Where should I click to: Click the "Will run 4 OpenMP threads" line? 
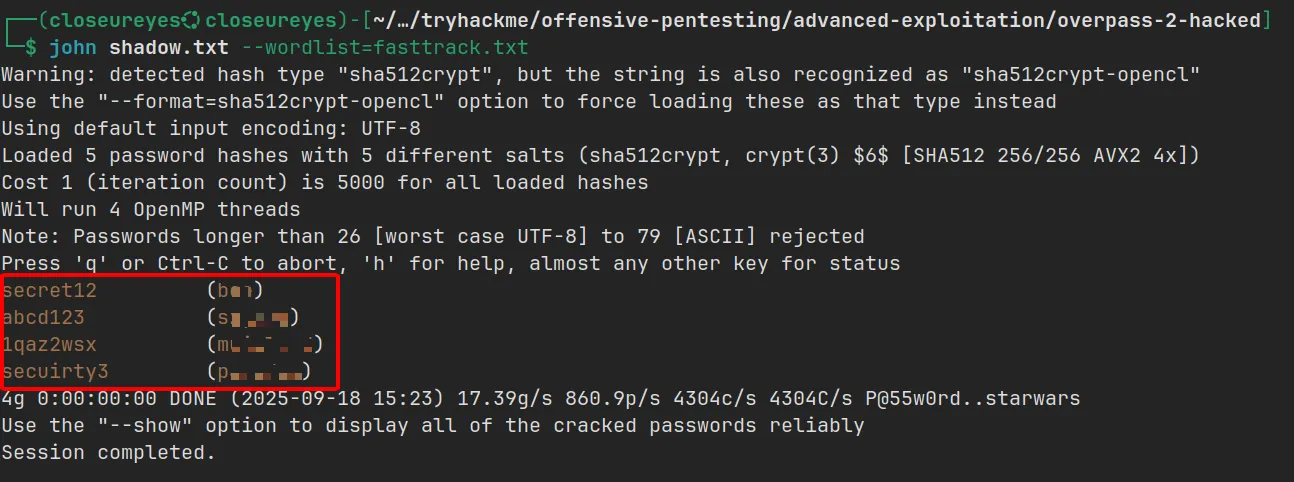tap(151, 210)
